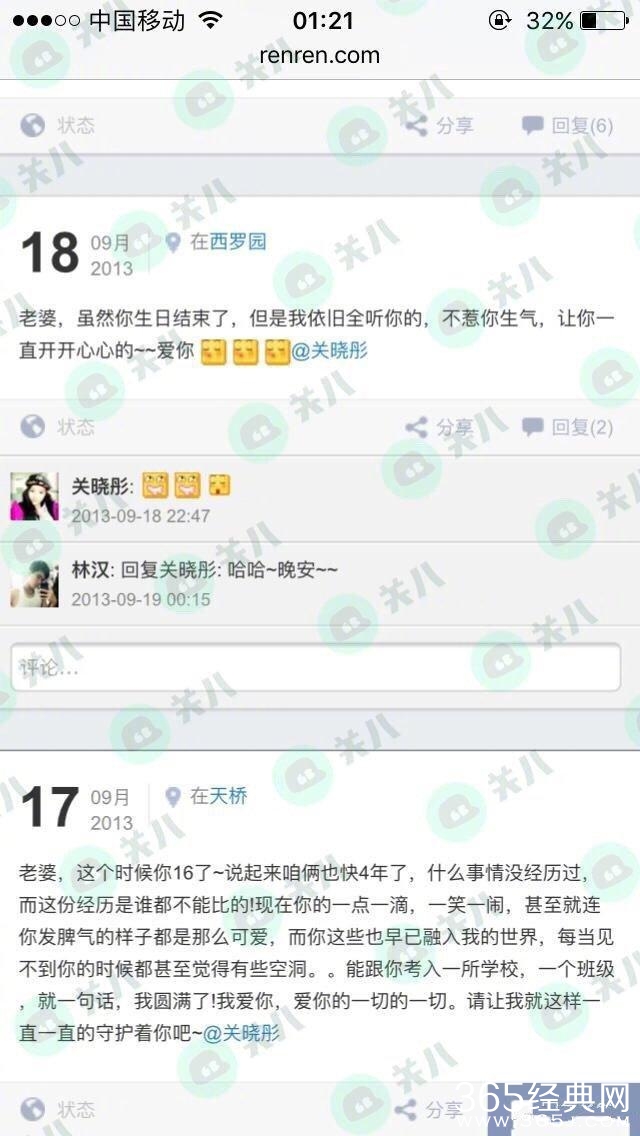This screenshot has width=640, height=1136.
Task: Open the 天桥 location link
Action: [228, 797]
